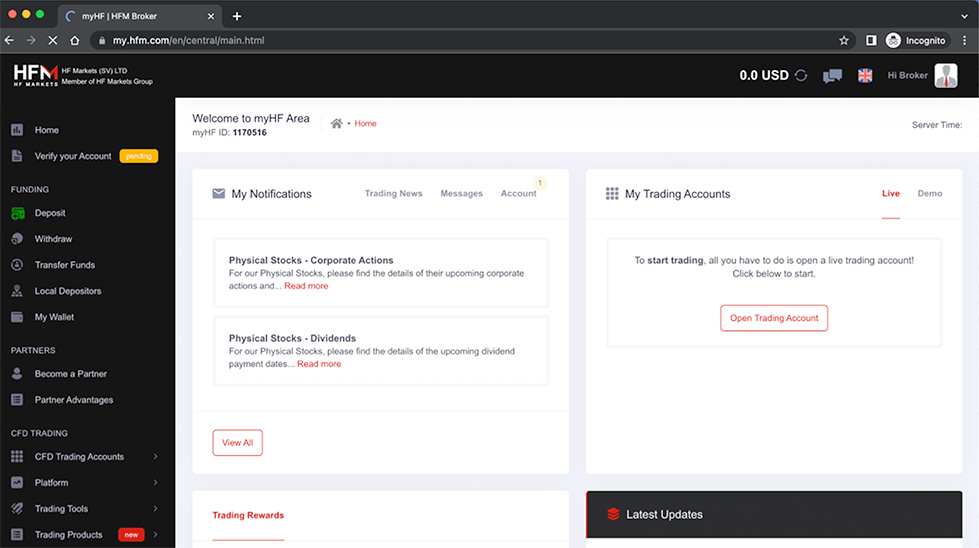Click the pending verification badge
Image resolution: width=979 pixels, height=548 pixels.
tap(139, 156)
